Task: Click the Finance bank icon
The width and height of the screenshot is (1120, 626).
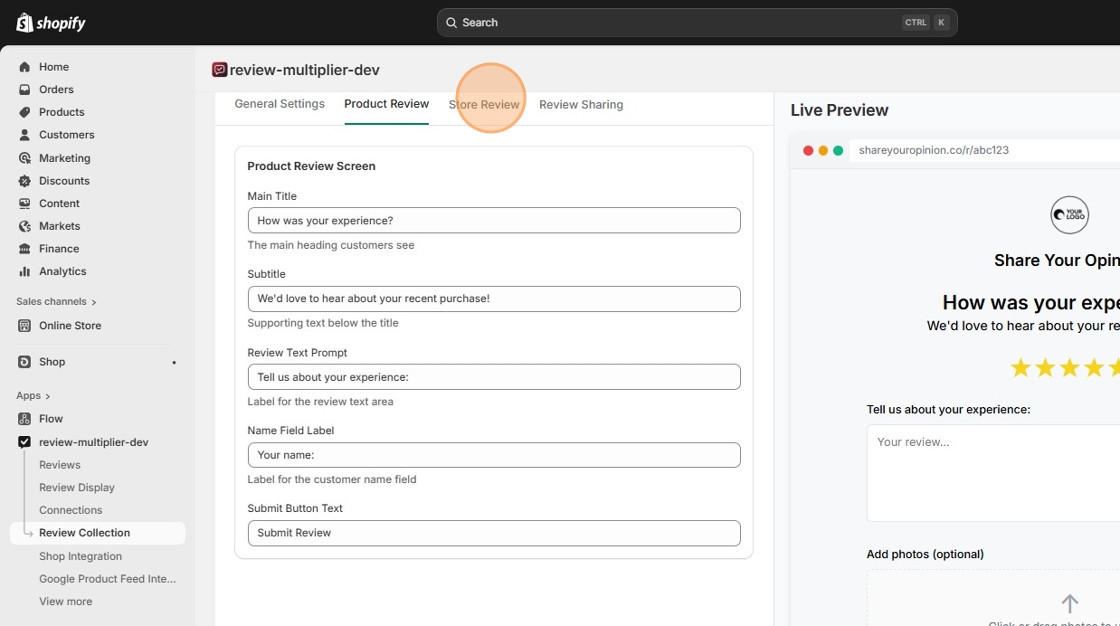Action: coord(24,249)
